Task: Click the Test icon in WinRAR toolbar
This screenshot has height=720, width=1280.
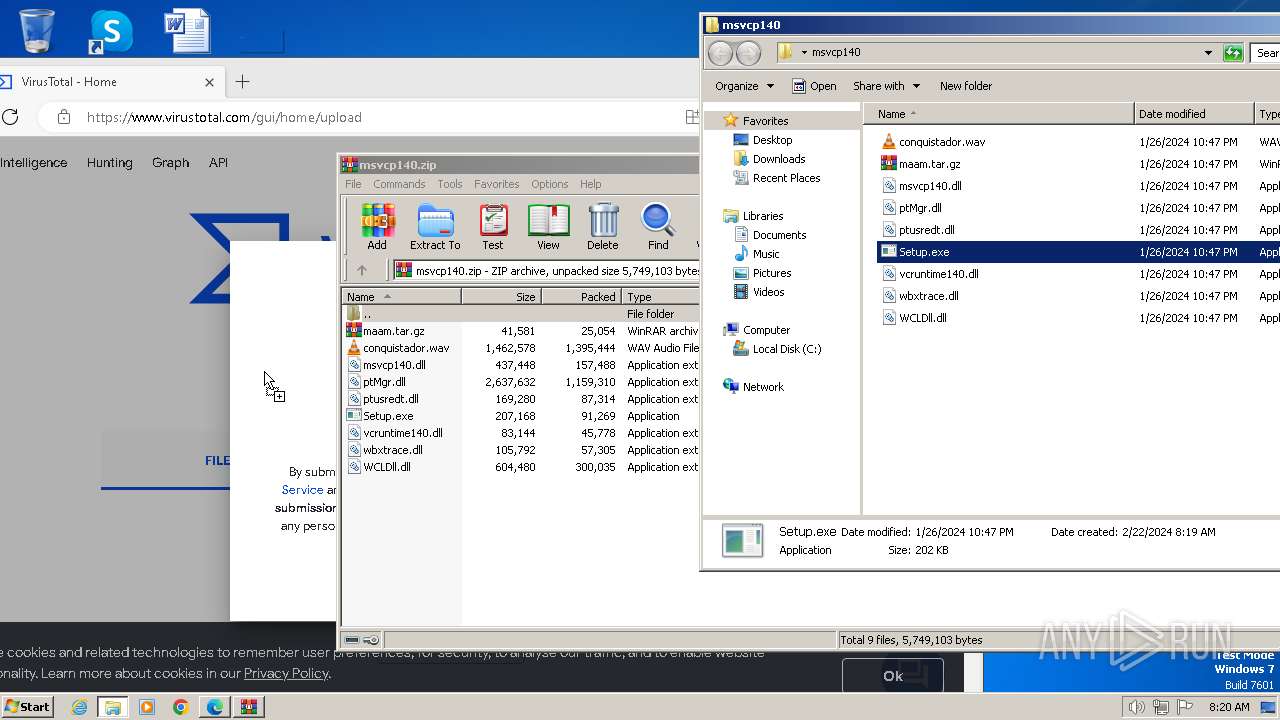Action: click(493, 226)
